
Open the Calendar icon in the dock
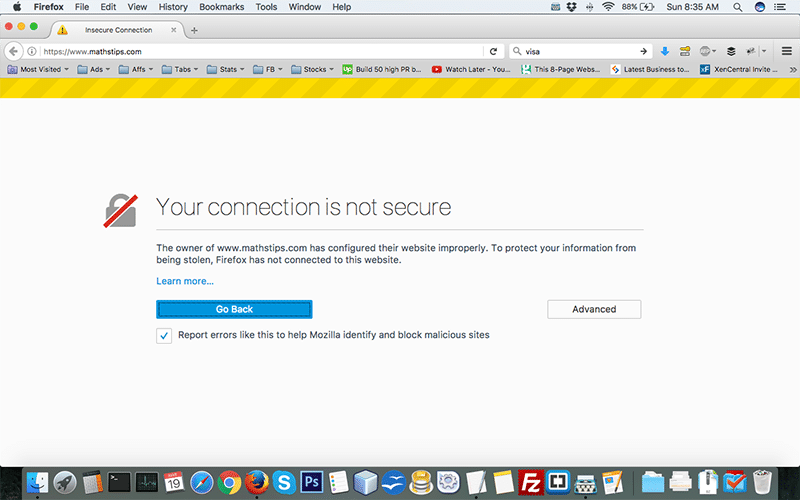click(x=174, y=482)
